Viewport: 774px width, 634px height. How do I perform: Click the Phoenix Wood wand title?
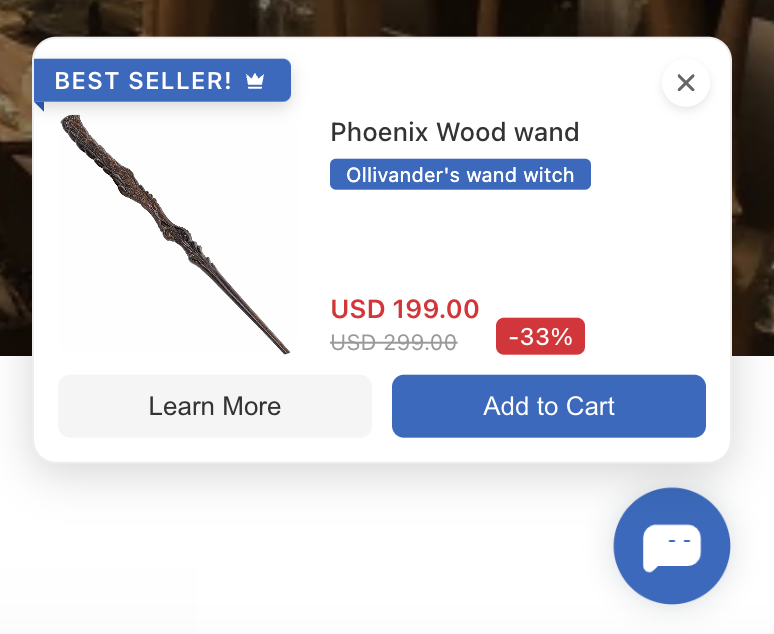pos(455,132)
